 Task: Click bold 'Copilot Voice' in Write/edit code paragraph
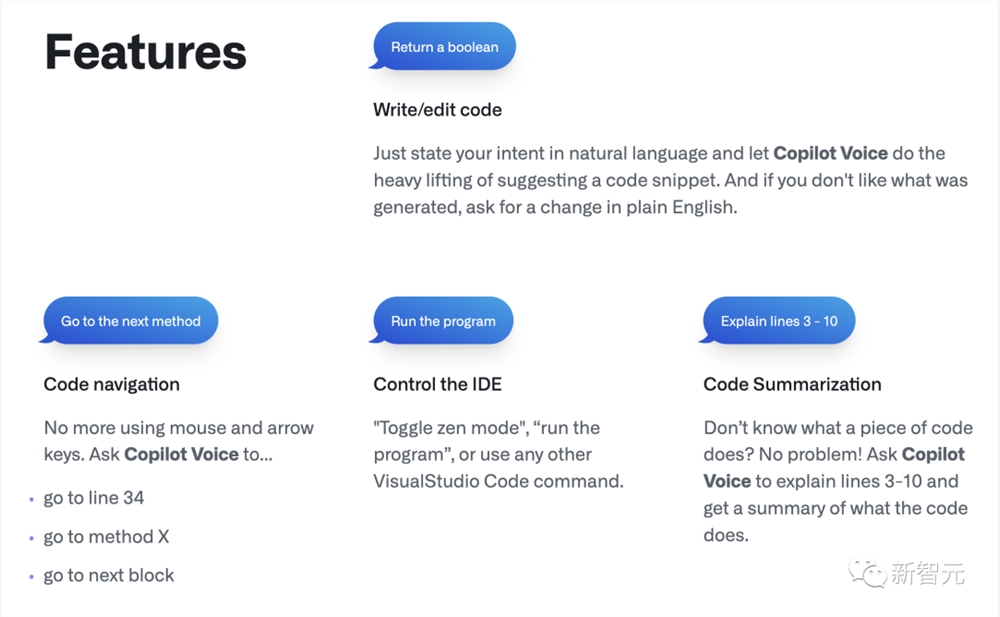830,153
